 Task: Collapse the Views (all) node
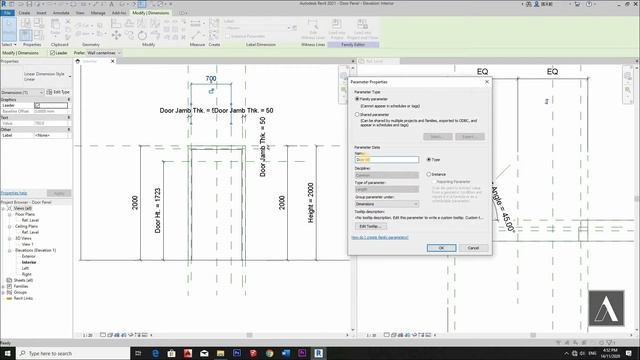(x=3, y=209)
